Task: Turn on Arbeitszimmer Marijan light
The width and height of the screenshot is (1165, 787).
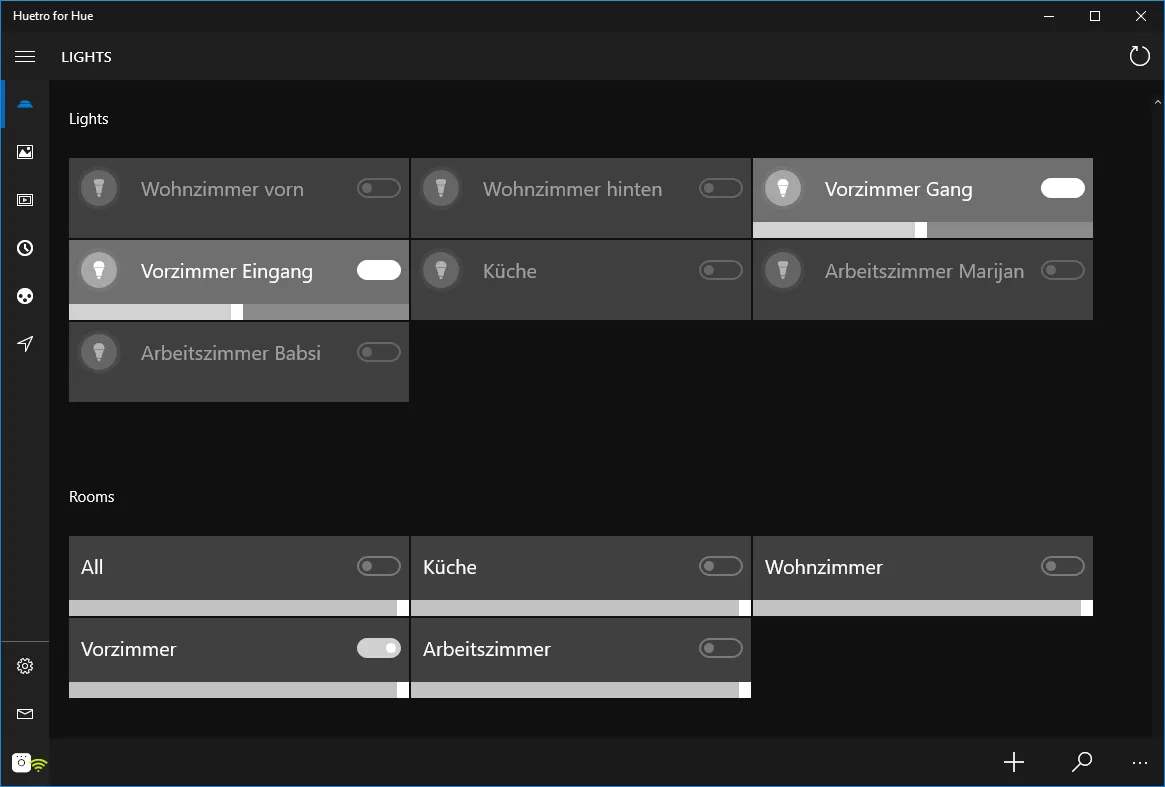Action: [1062, 270]
